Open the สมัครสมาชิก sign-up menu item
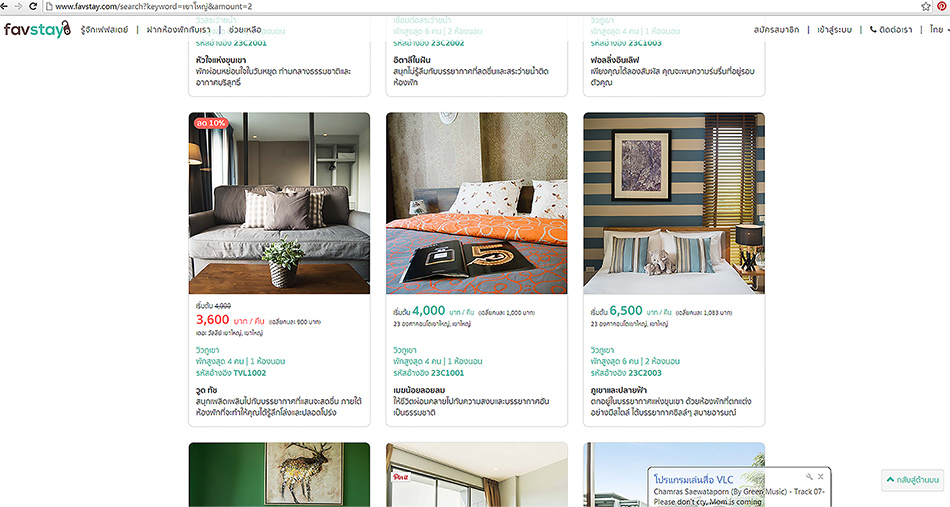The width and height of the screenshot is (950, 507). [776, 29]
